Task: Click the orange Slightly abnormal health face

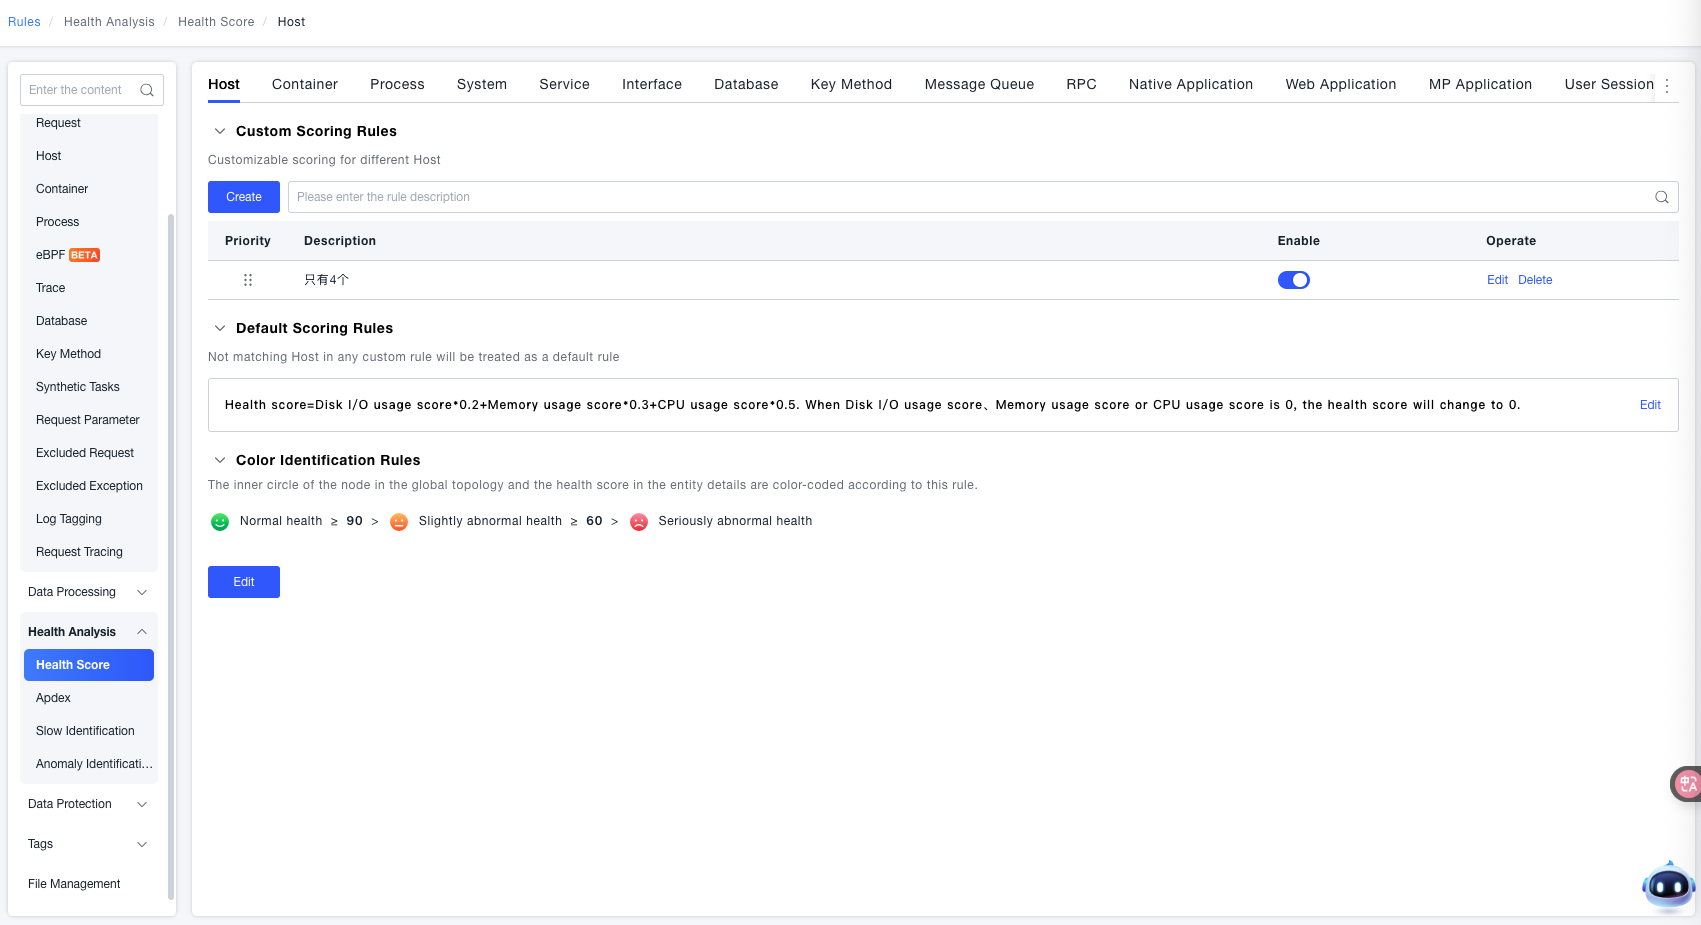Action: click(399, 522)
